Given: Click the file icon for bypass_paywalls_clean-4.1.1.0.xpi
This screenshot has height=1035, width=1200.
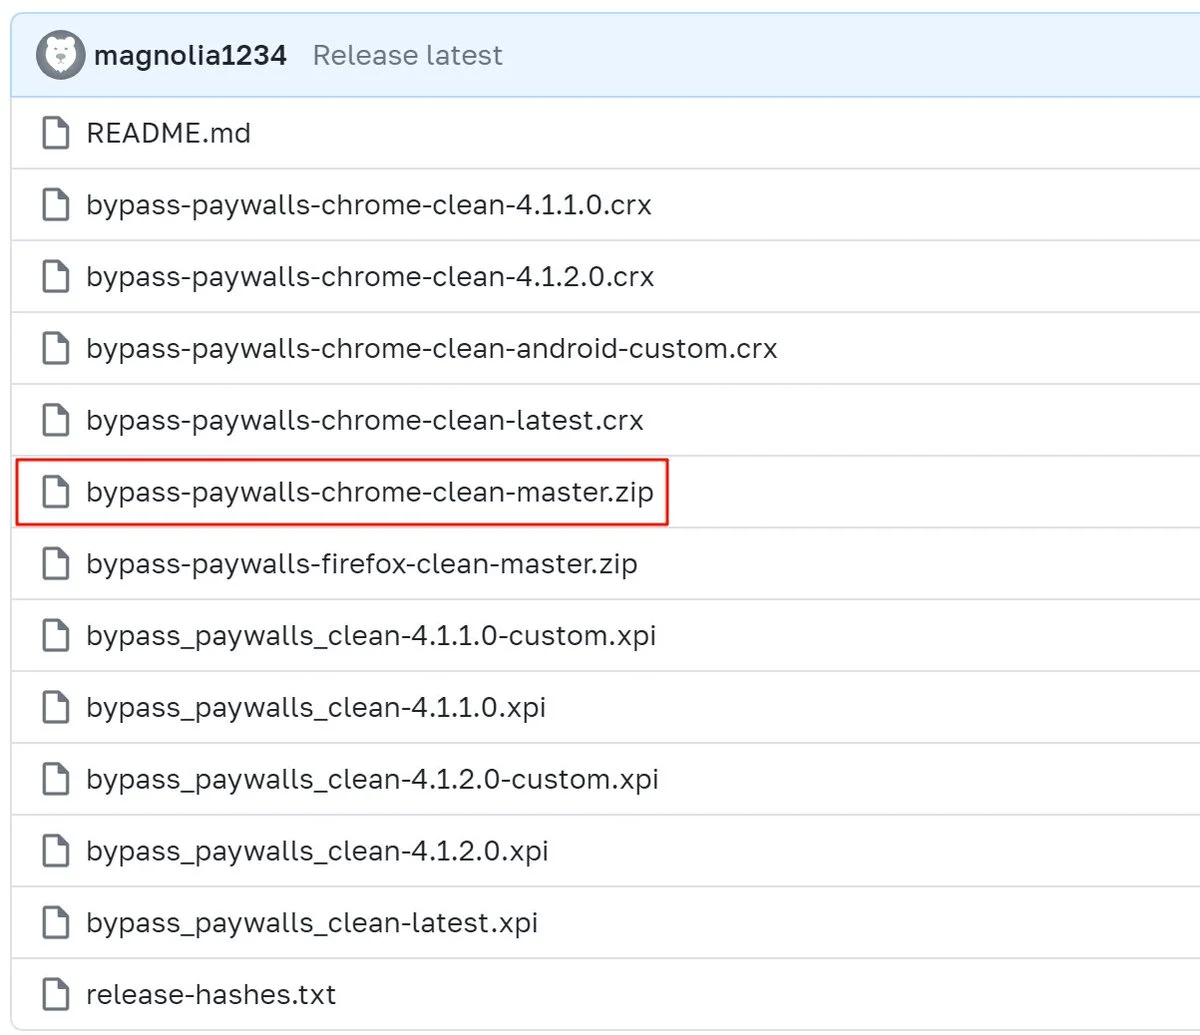Looking at the screenshot, I should (55, 707).
